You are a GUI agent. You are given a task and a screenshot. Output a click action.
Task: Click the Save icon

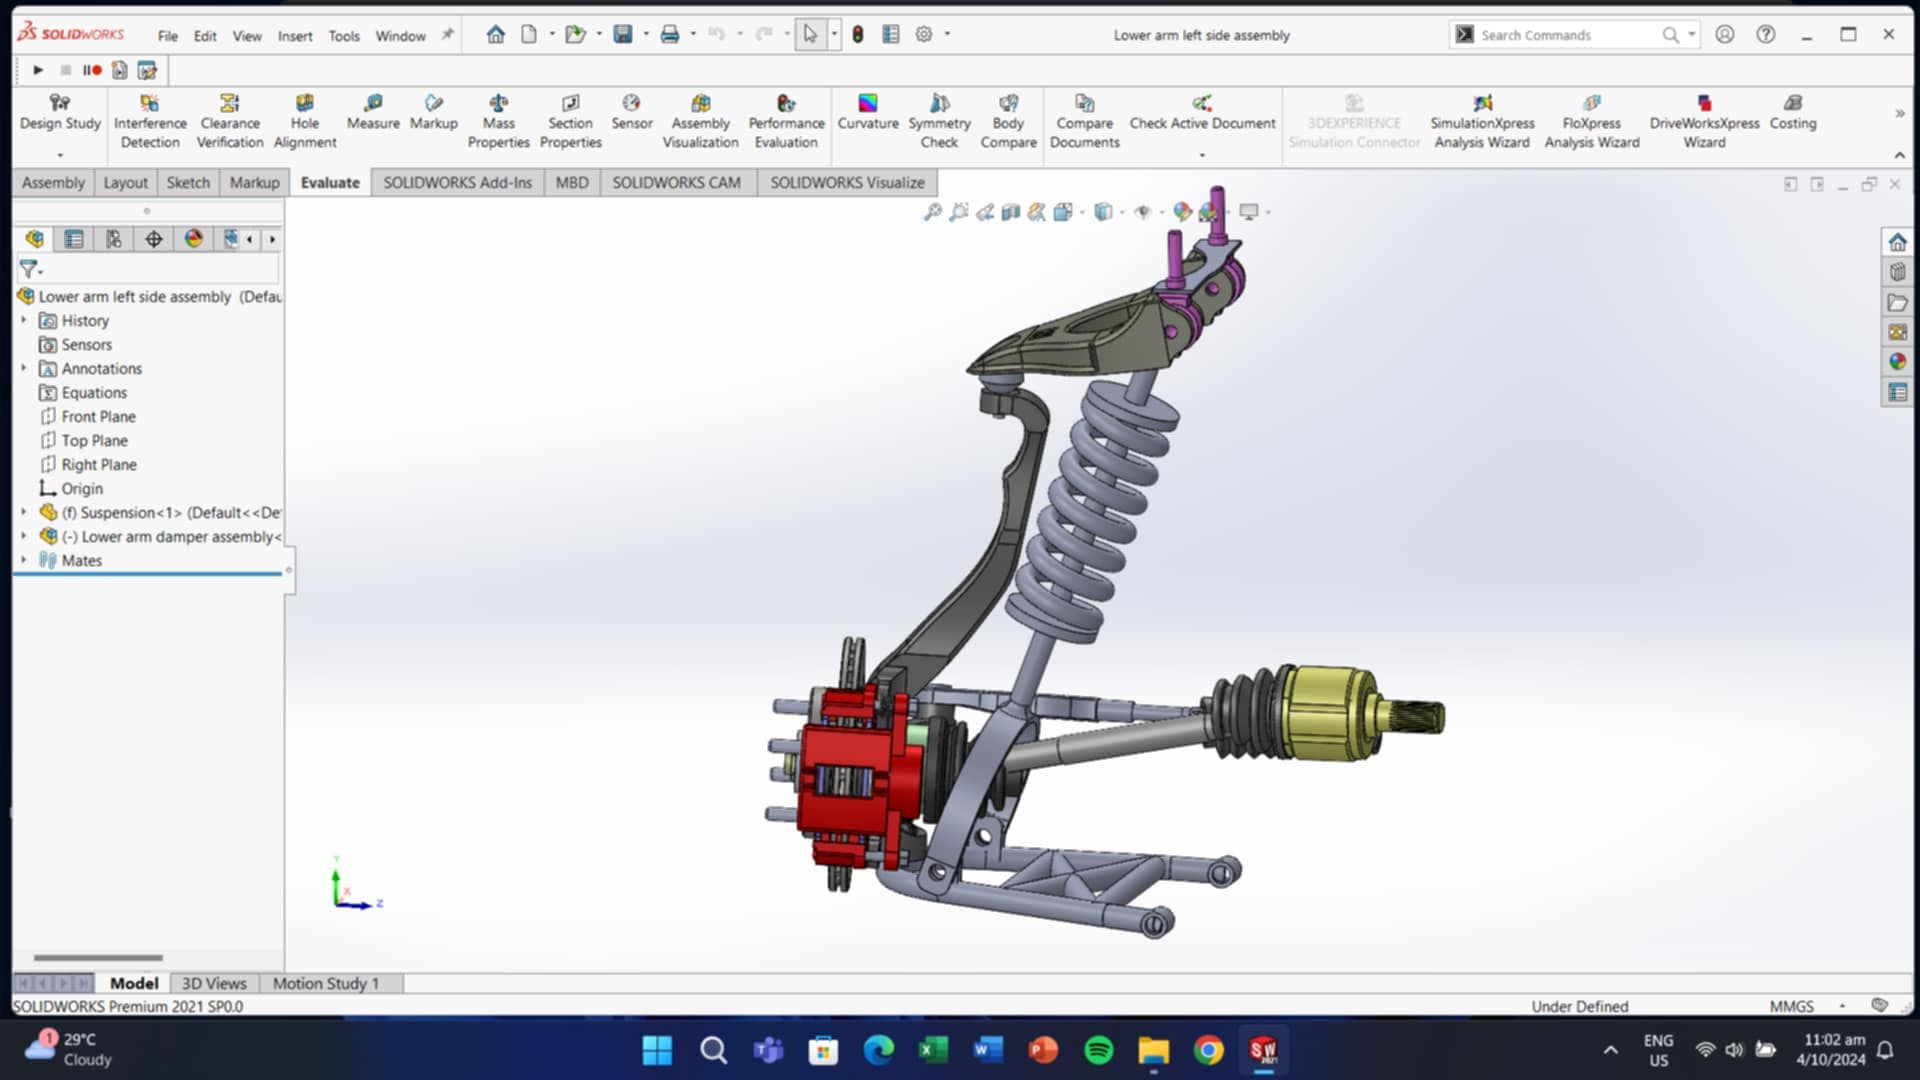point(623,35)
